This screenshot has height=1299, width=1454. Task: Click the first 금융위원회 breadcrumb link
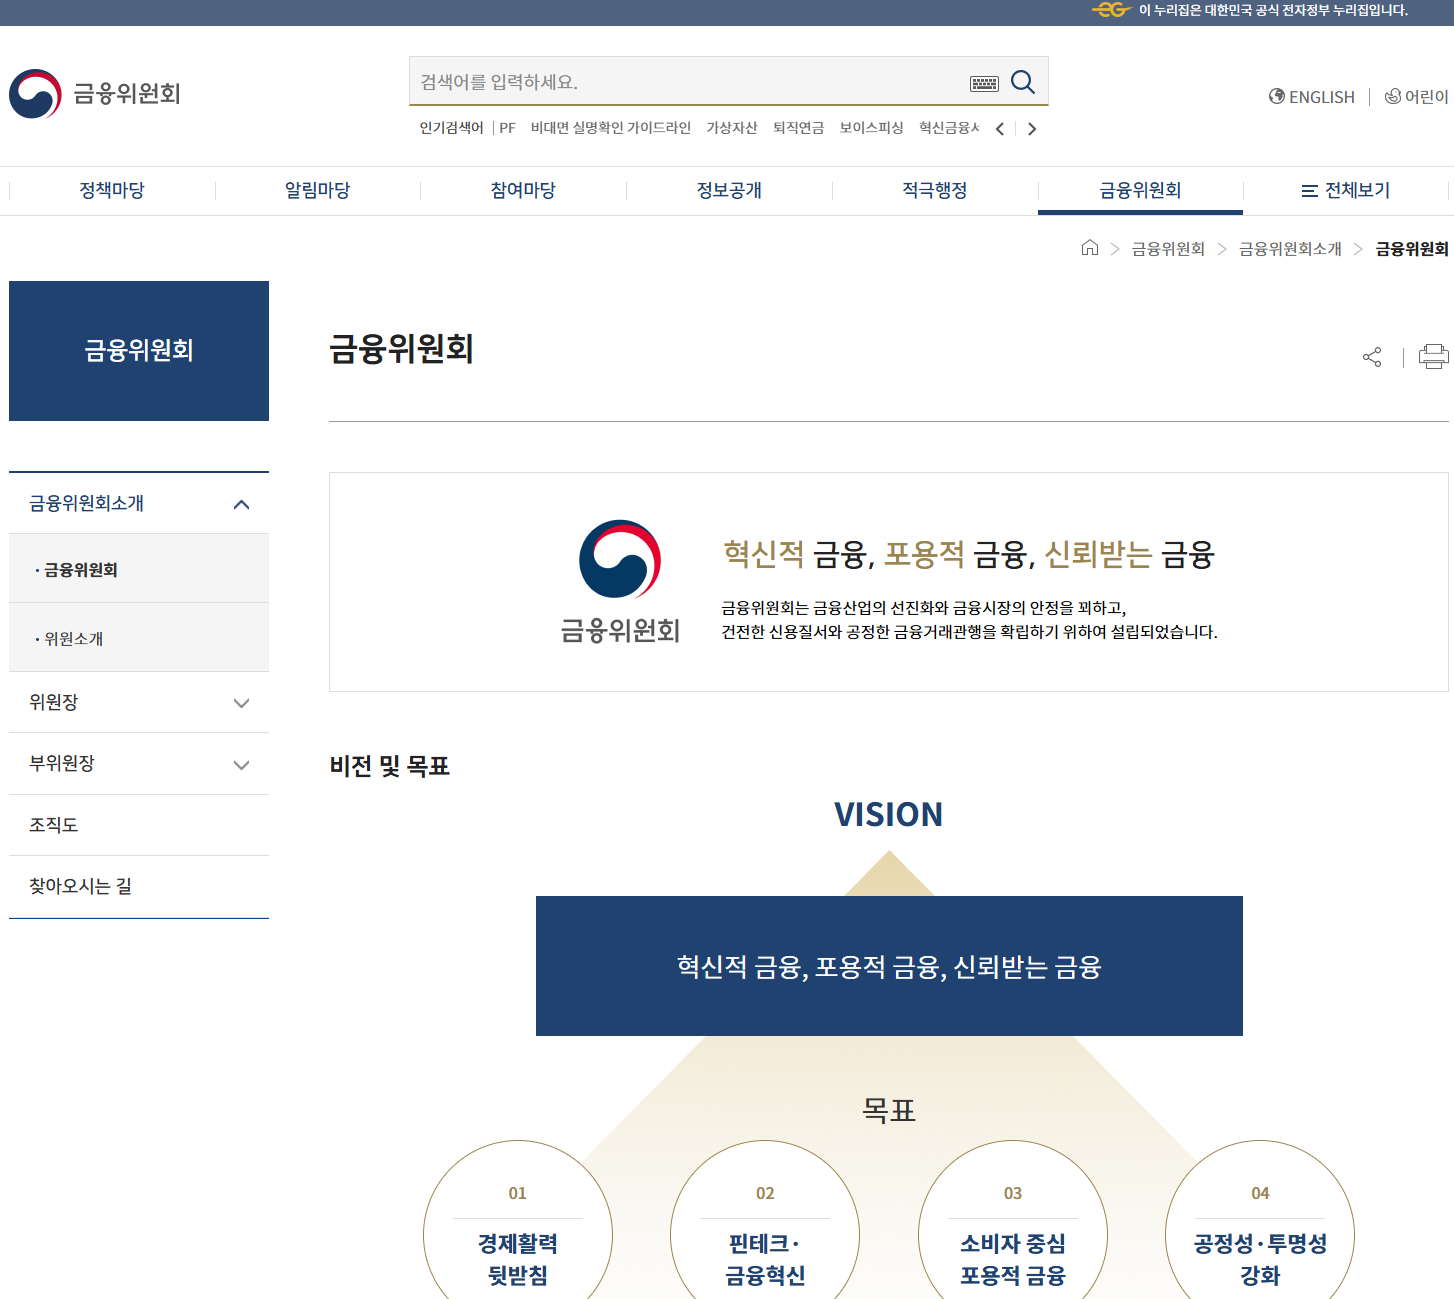coord(1168,249)
